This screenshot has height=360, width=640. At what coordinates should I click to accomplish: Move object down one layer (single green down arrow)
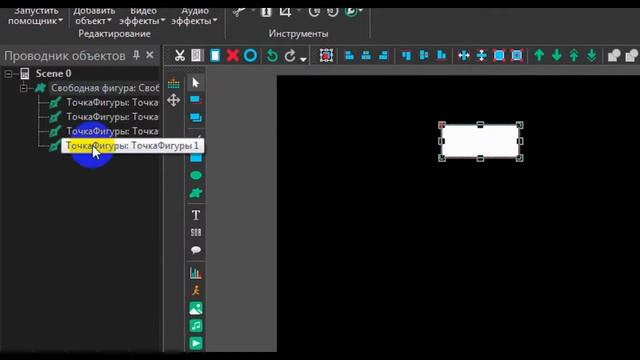click(x=557, y=56)
